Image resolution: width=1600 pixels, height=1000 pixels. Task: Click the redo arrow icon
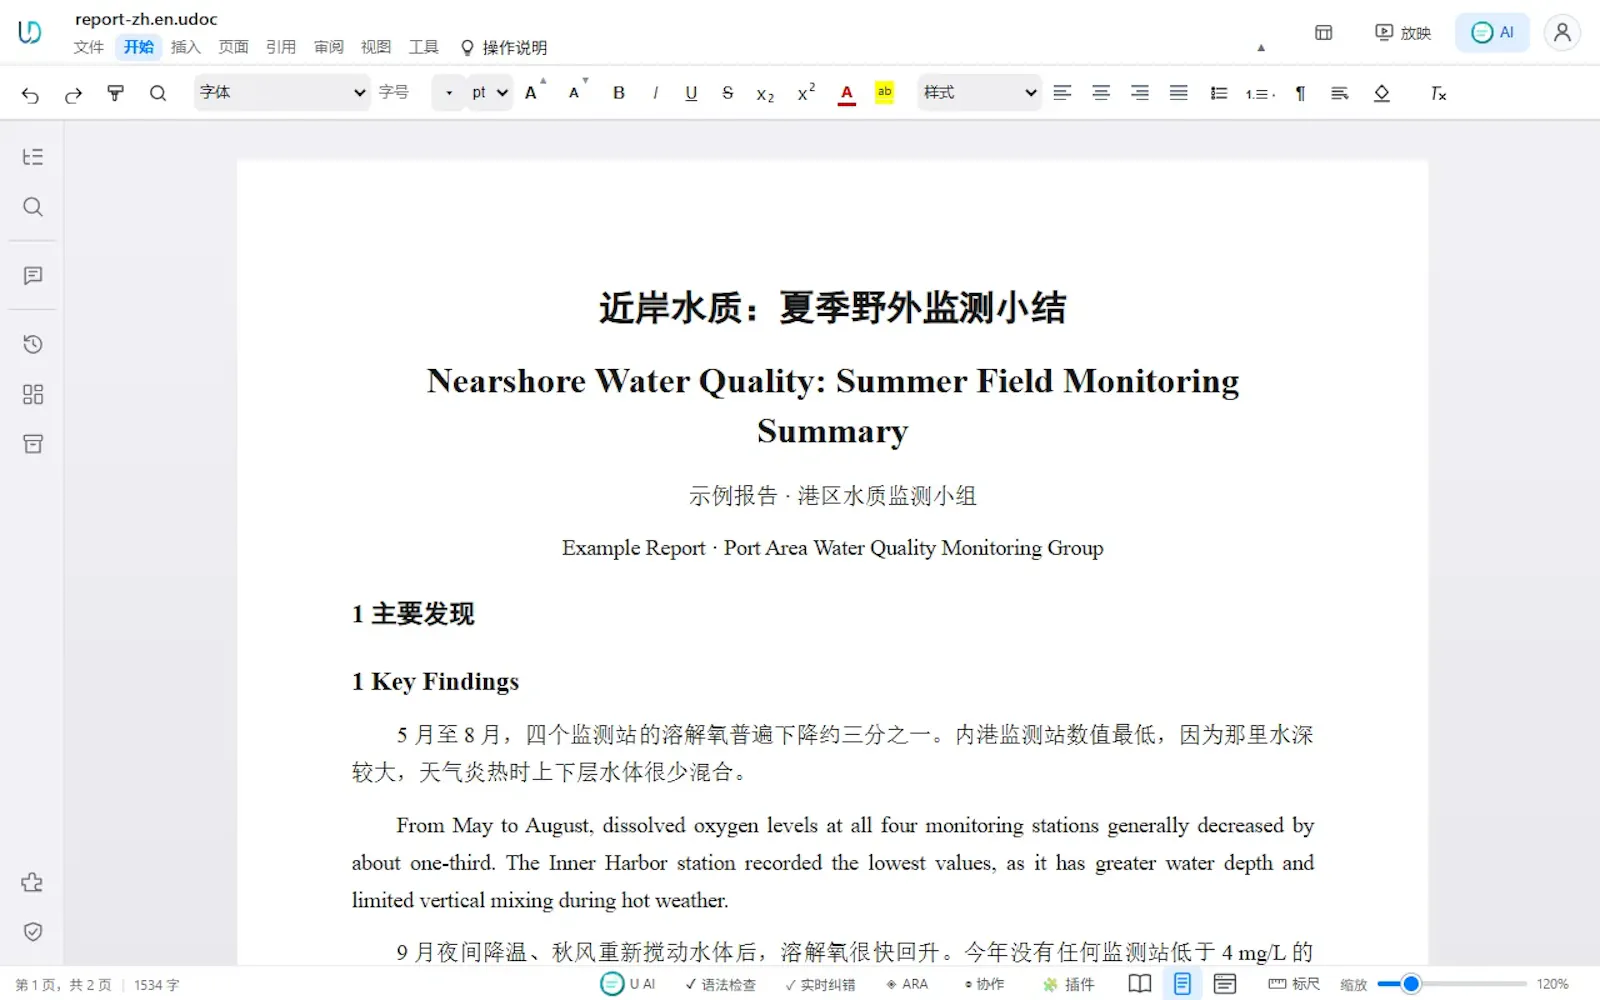point(73,94)
